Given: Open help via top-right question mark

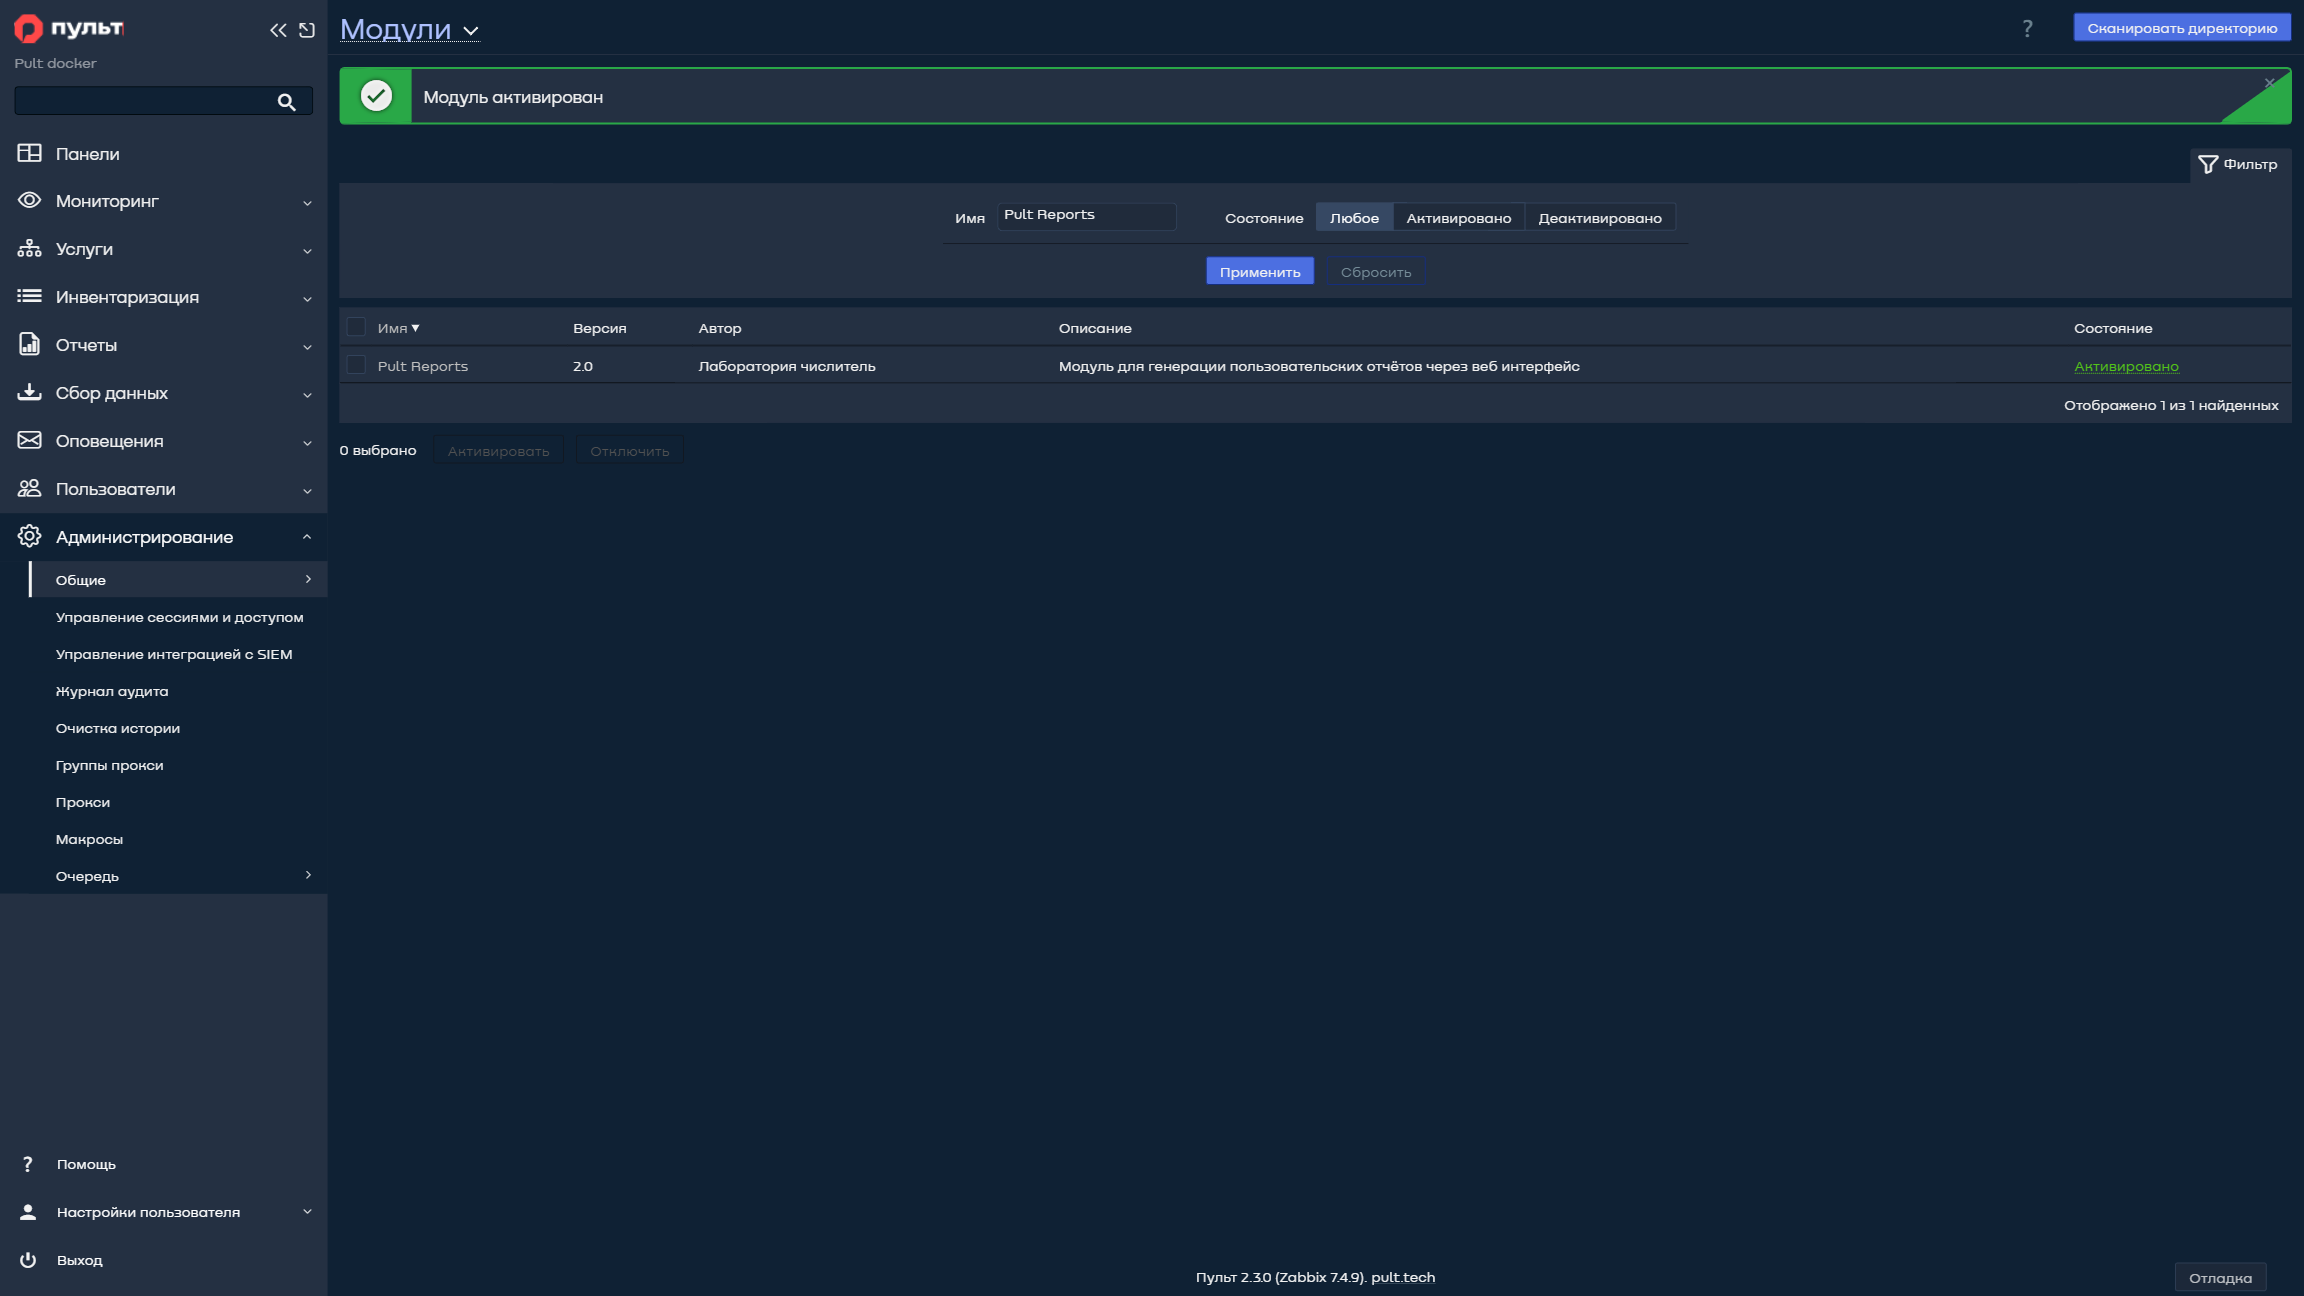Looking at the screenshot, I should (2027, 28).
